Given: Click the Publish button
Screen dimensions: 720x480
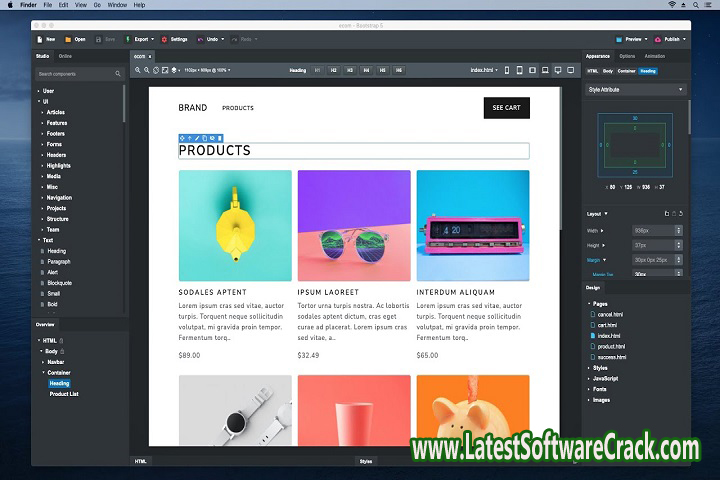Looking at the screenshot, I should pyautogui.click(x=668, y=39).
